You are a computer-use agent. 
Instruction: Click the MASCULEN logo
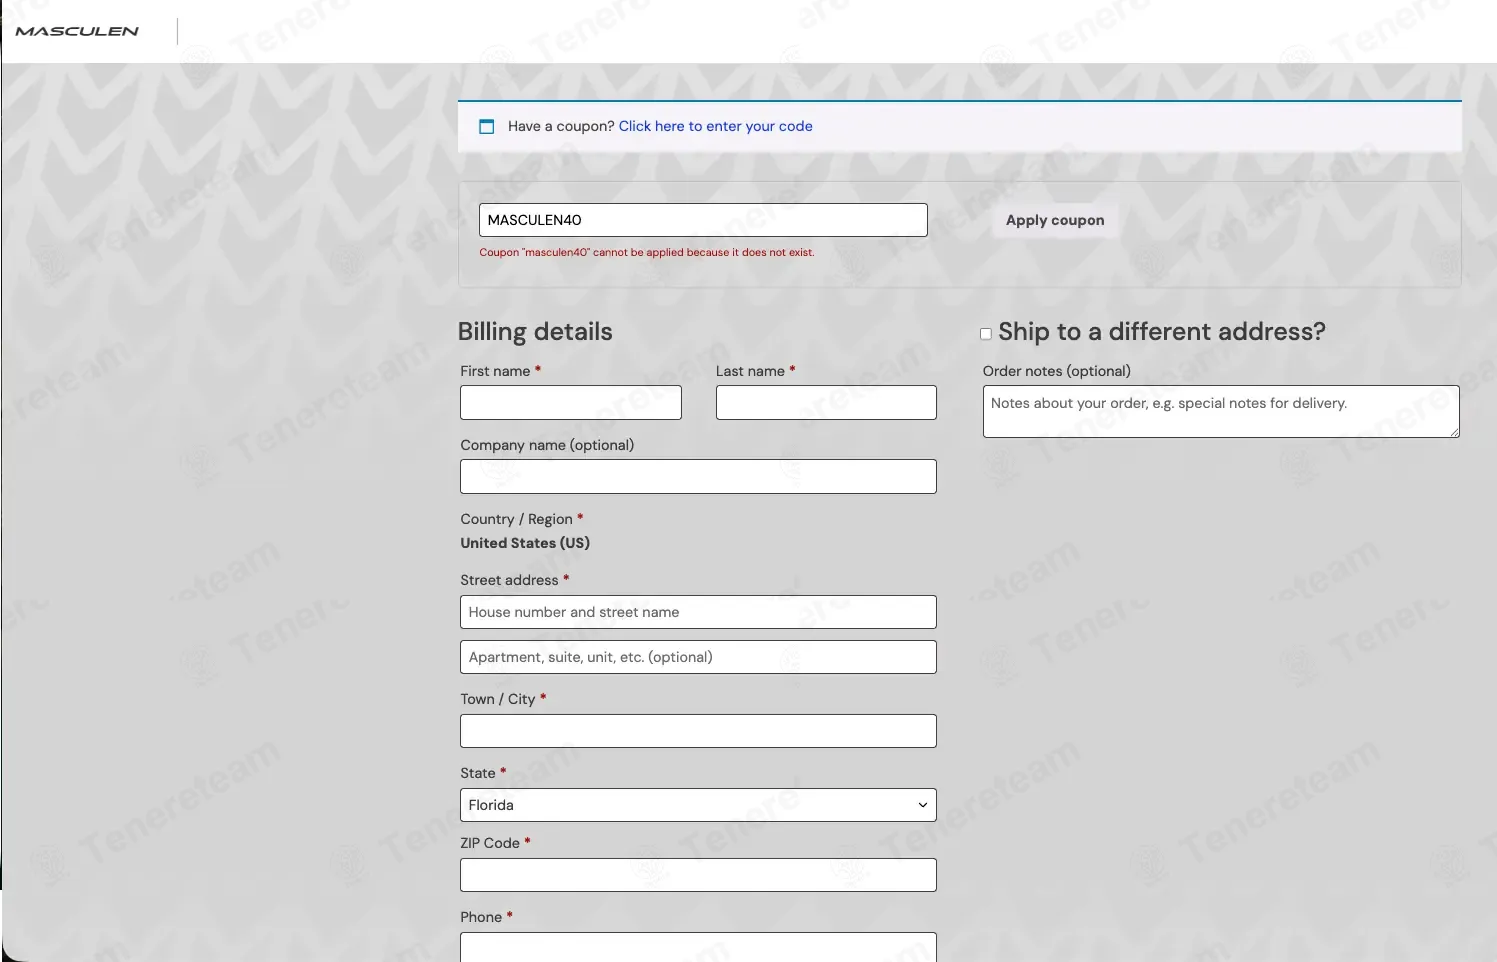(x=77, y=31)
